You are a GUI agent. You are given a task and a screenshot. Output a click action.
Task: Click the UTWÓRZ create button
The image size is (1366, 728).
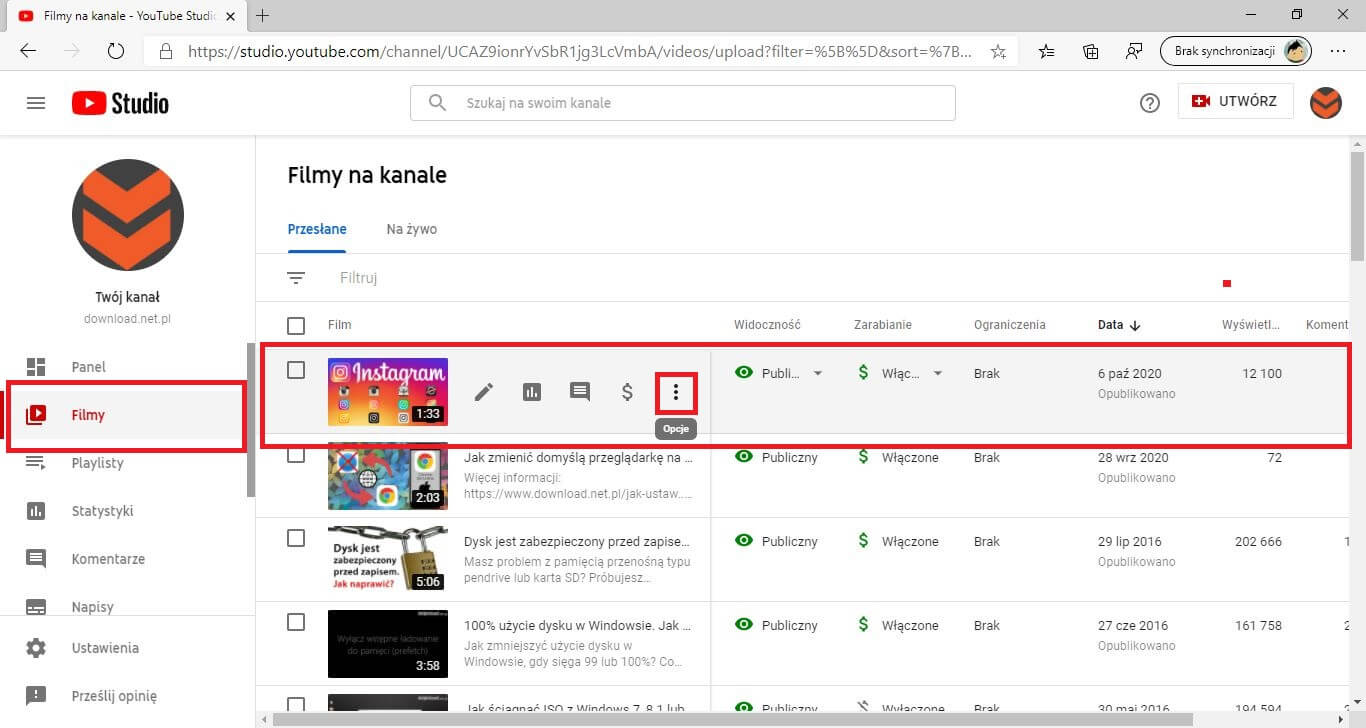pos(1235,101)
